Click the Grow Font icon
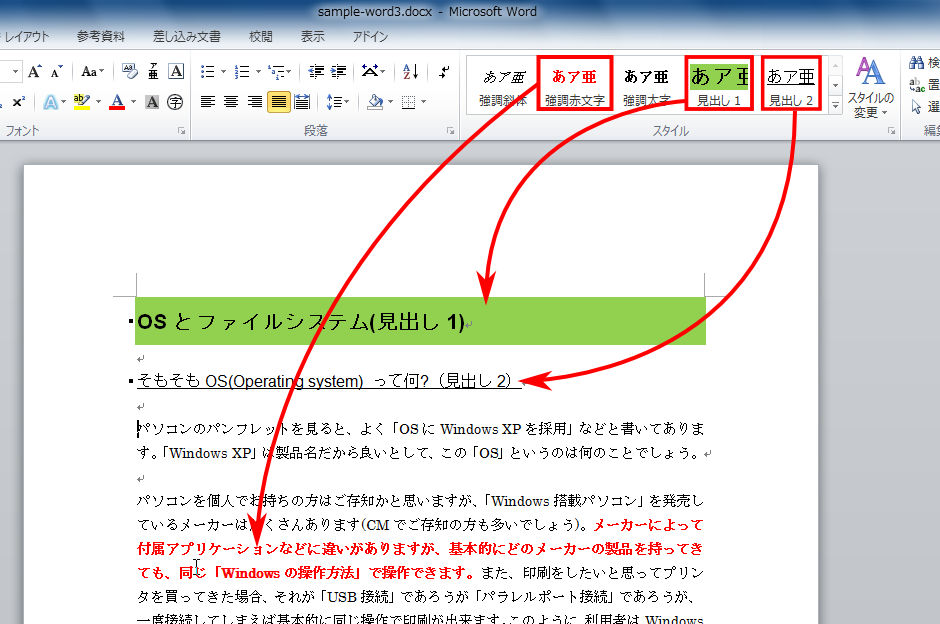Screen dimensions: 940x624 tap(34, 72)
